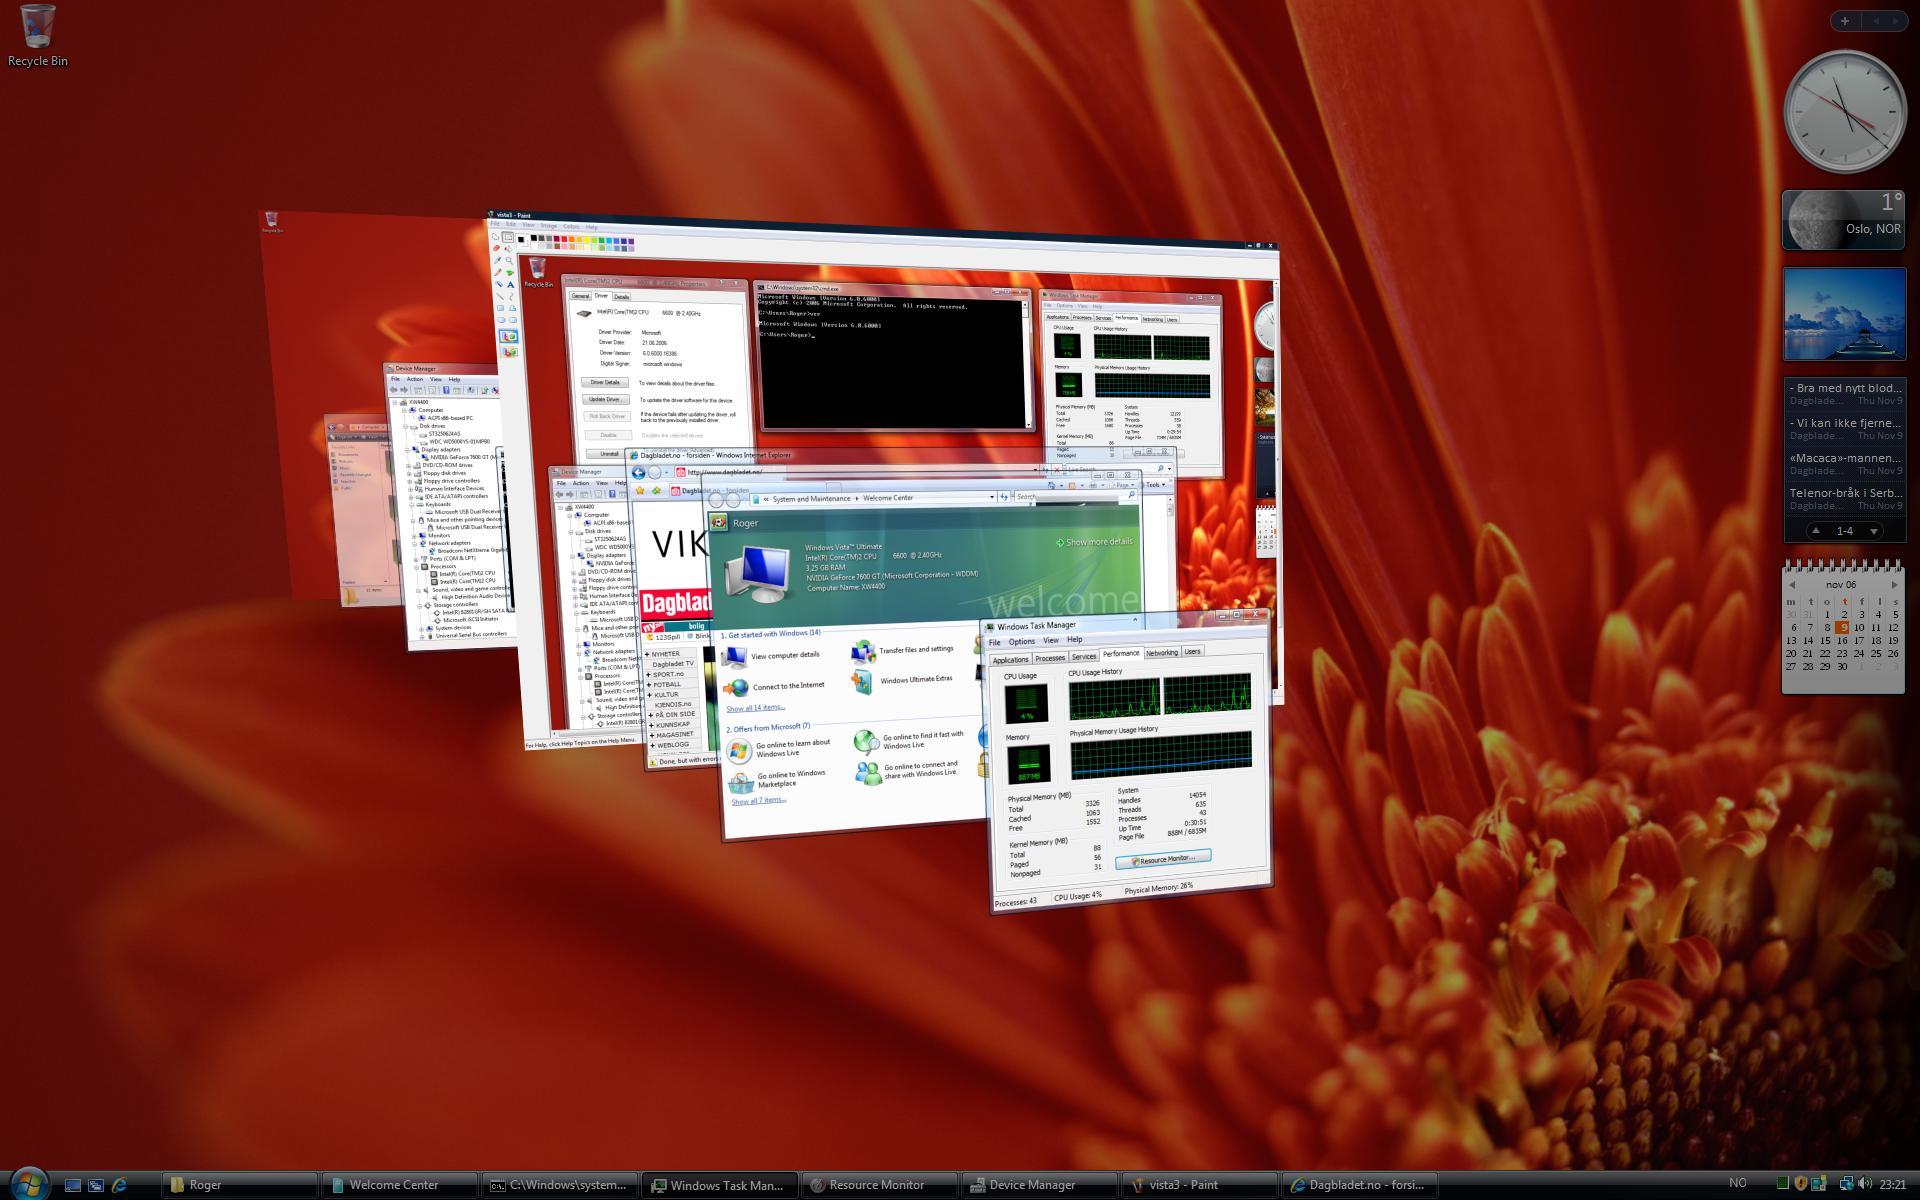Pick the black swatch in Paint palette
This screenshot has height=1200, width=1920.
click(534, 239)
